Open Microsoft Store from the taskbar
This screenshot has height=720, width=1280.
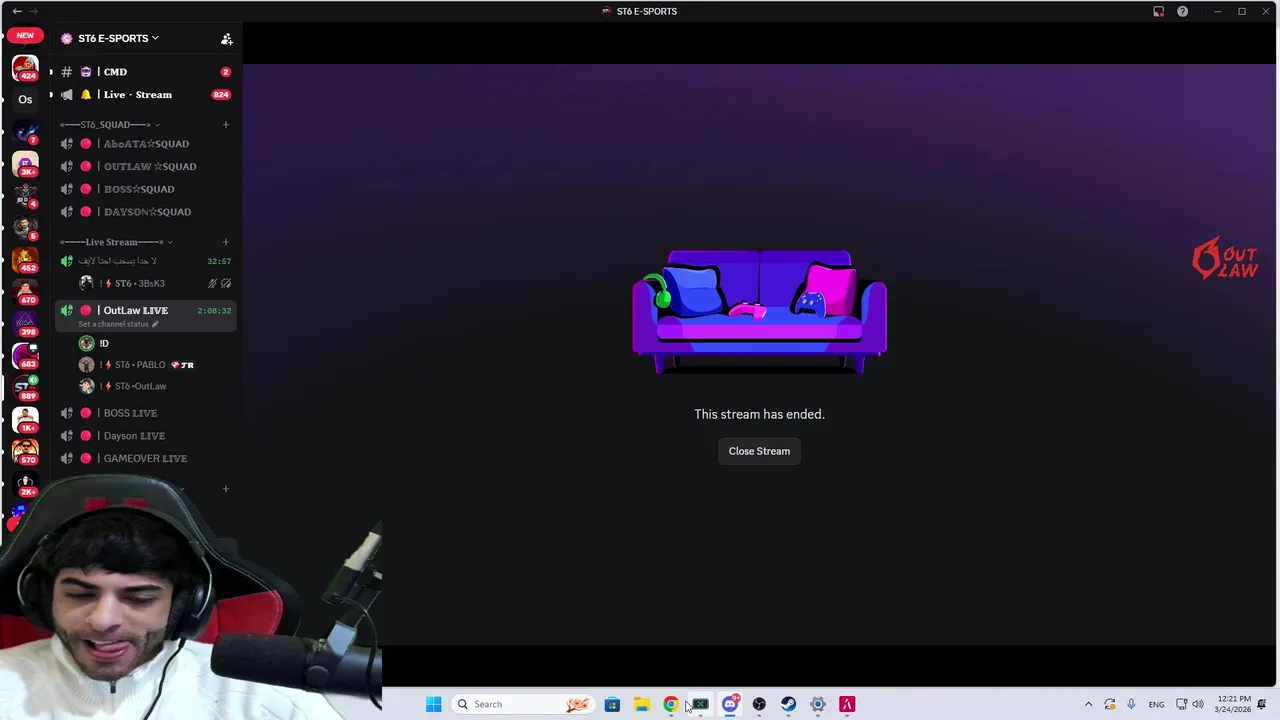point(612,704)
